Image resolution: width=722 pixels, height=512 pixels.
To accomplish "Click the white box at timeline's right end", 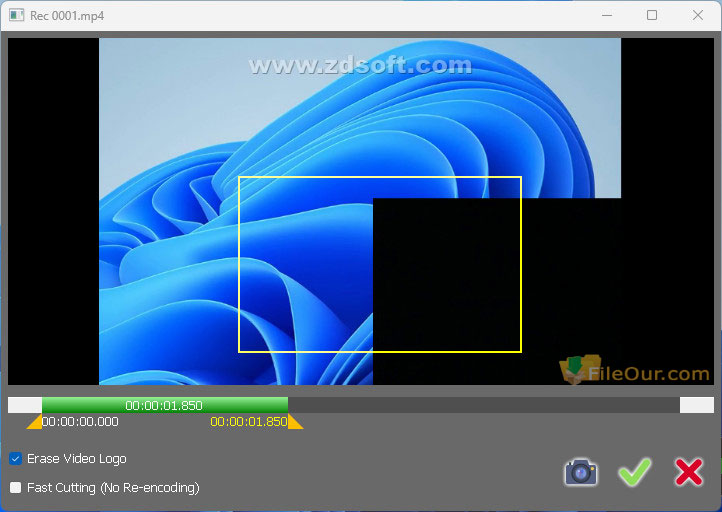I will coord(697,405).
